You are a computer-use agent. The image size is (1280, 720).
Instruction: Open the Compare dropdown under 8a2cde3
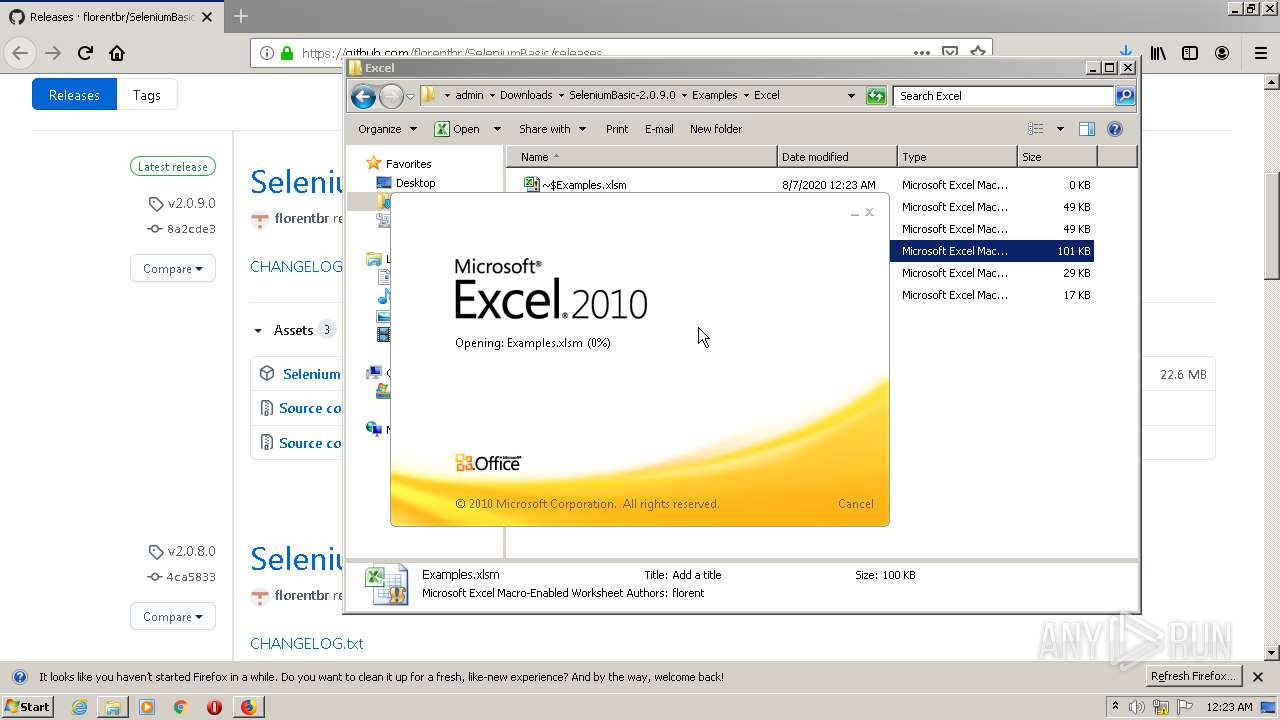click(x=172, y=269)
